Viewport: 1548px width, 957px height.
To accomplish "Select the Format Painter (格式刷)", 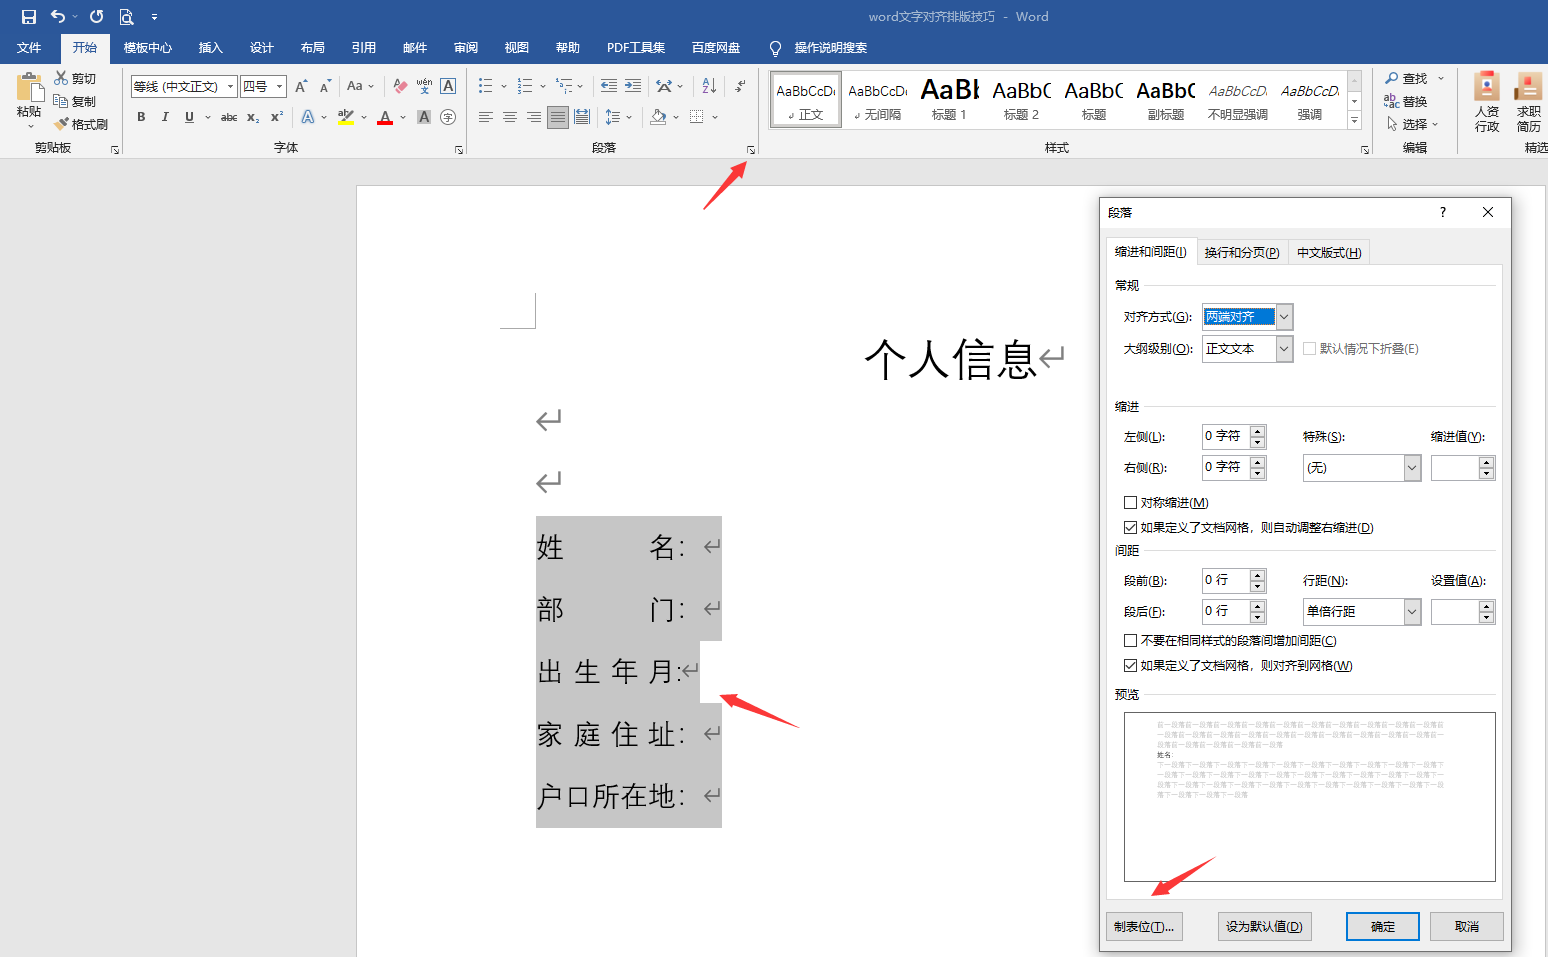I will (x=81, y=124).
